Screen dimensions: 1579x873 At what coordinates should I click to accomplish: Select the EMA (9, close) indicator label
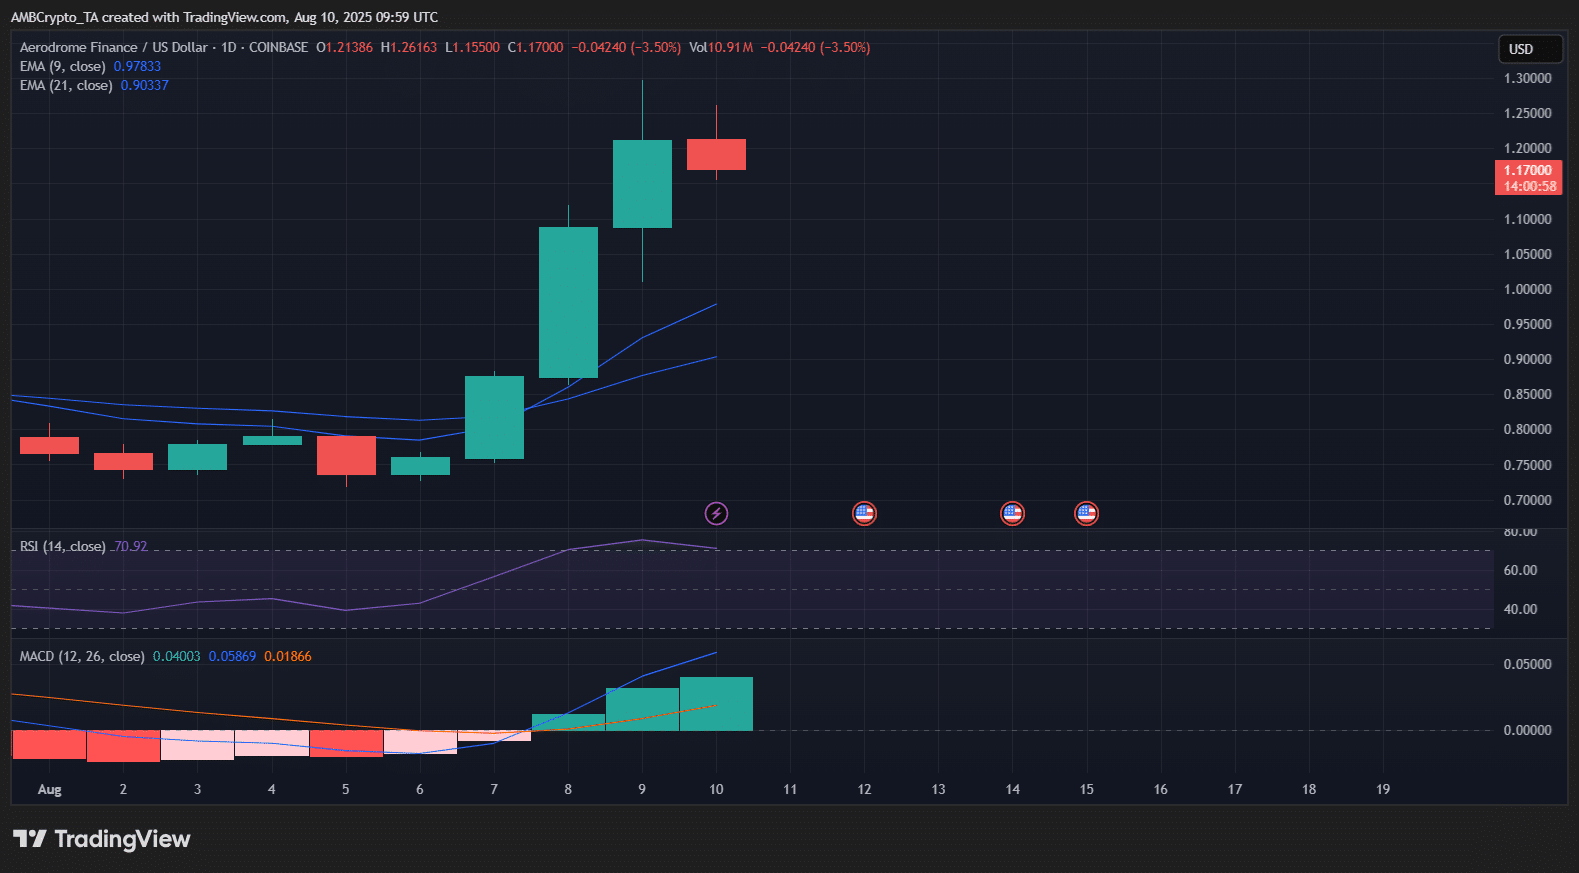[x=62, y=67]
